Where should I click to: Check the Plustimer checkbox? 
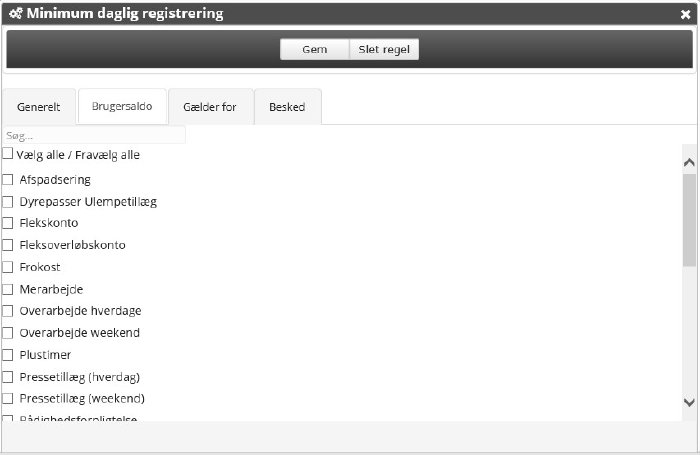point(8,355)
